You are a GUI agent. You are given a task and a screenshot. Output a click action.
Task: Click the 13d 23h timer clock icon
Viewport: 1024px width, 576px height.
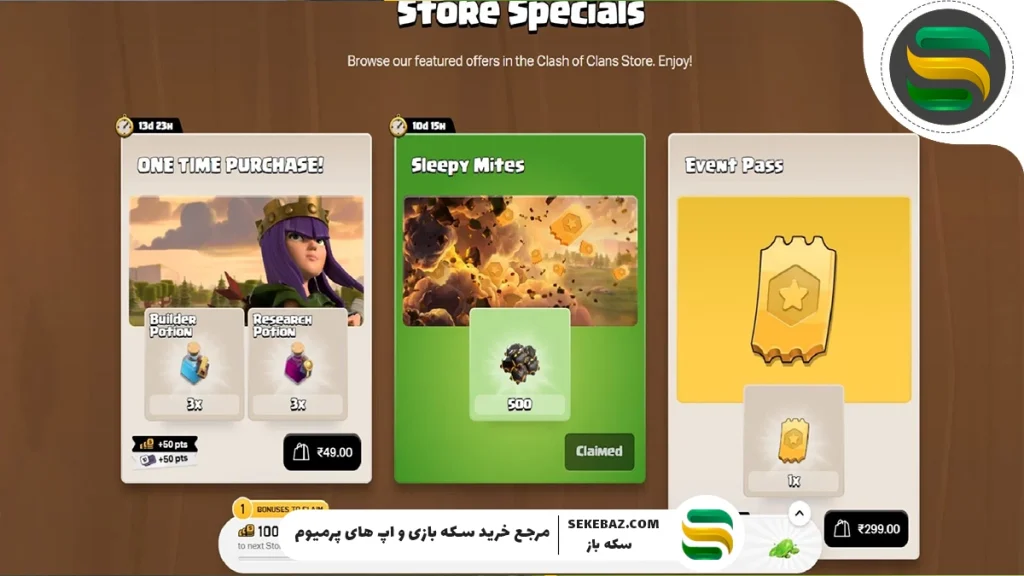124,125
